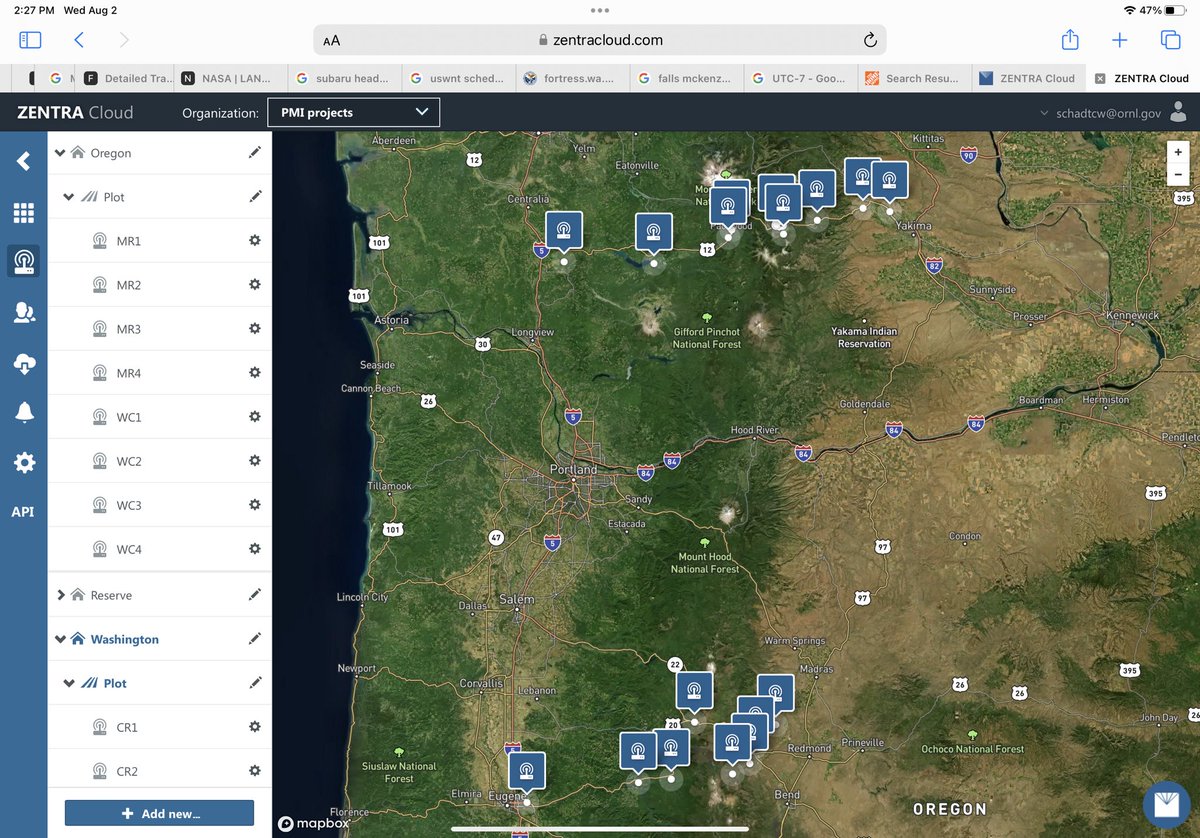
Task: Tap the Safari share icon
Action: (x=1070, y=39)
